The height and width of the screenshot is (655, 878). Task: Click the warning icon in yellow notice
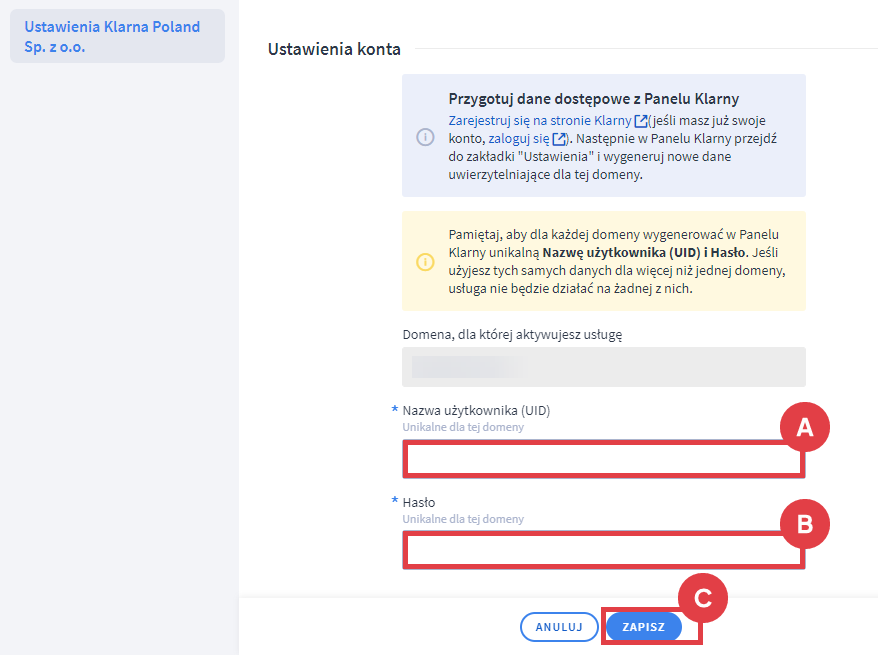pyautogui.click(x=425, y=262)
